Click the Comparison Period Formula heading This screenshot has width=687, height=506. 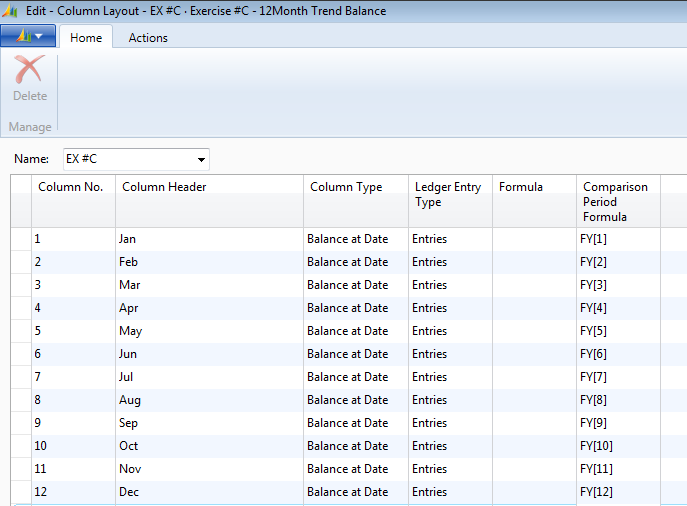click(x=617, y=202)
